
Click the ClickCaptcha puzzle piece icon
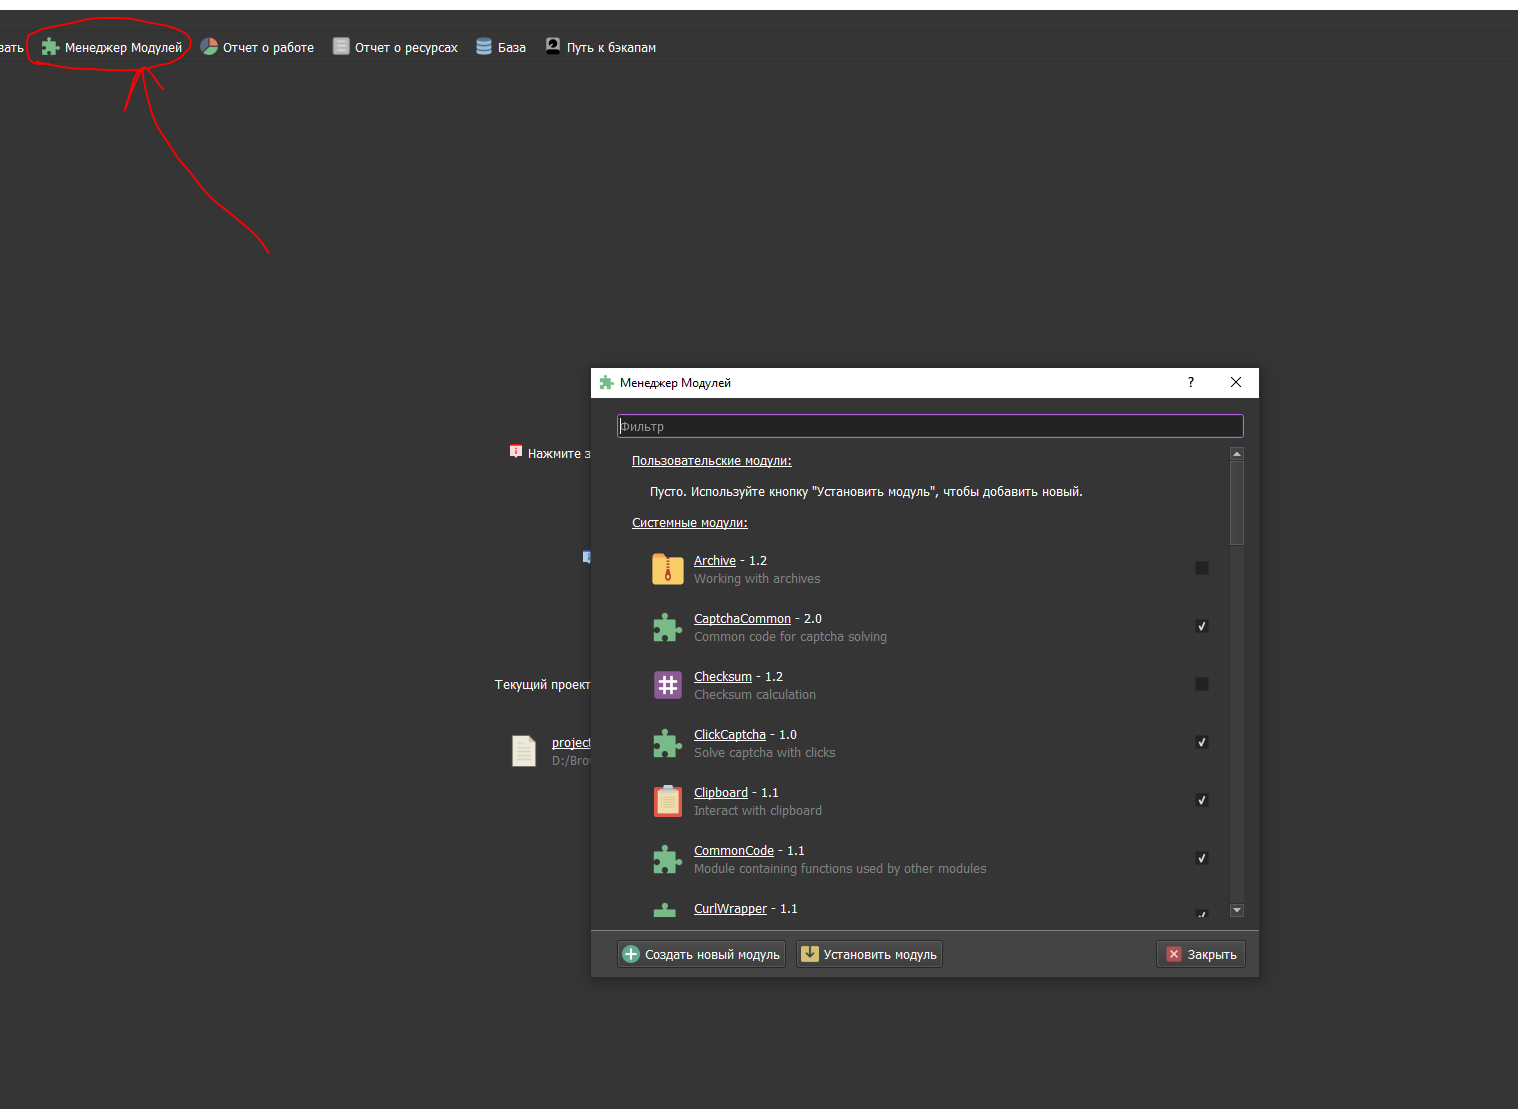pyautogui.click(x=667, y=743)
